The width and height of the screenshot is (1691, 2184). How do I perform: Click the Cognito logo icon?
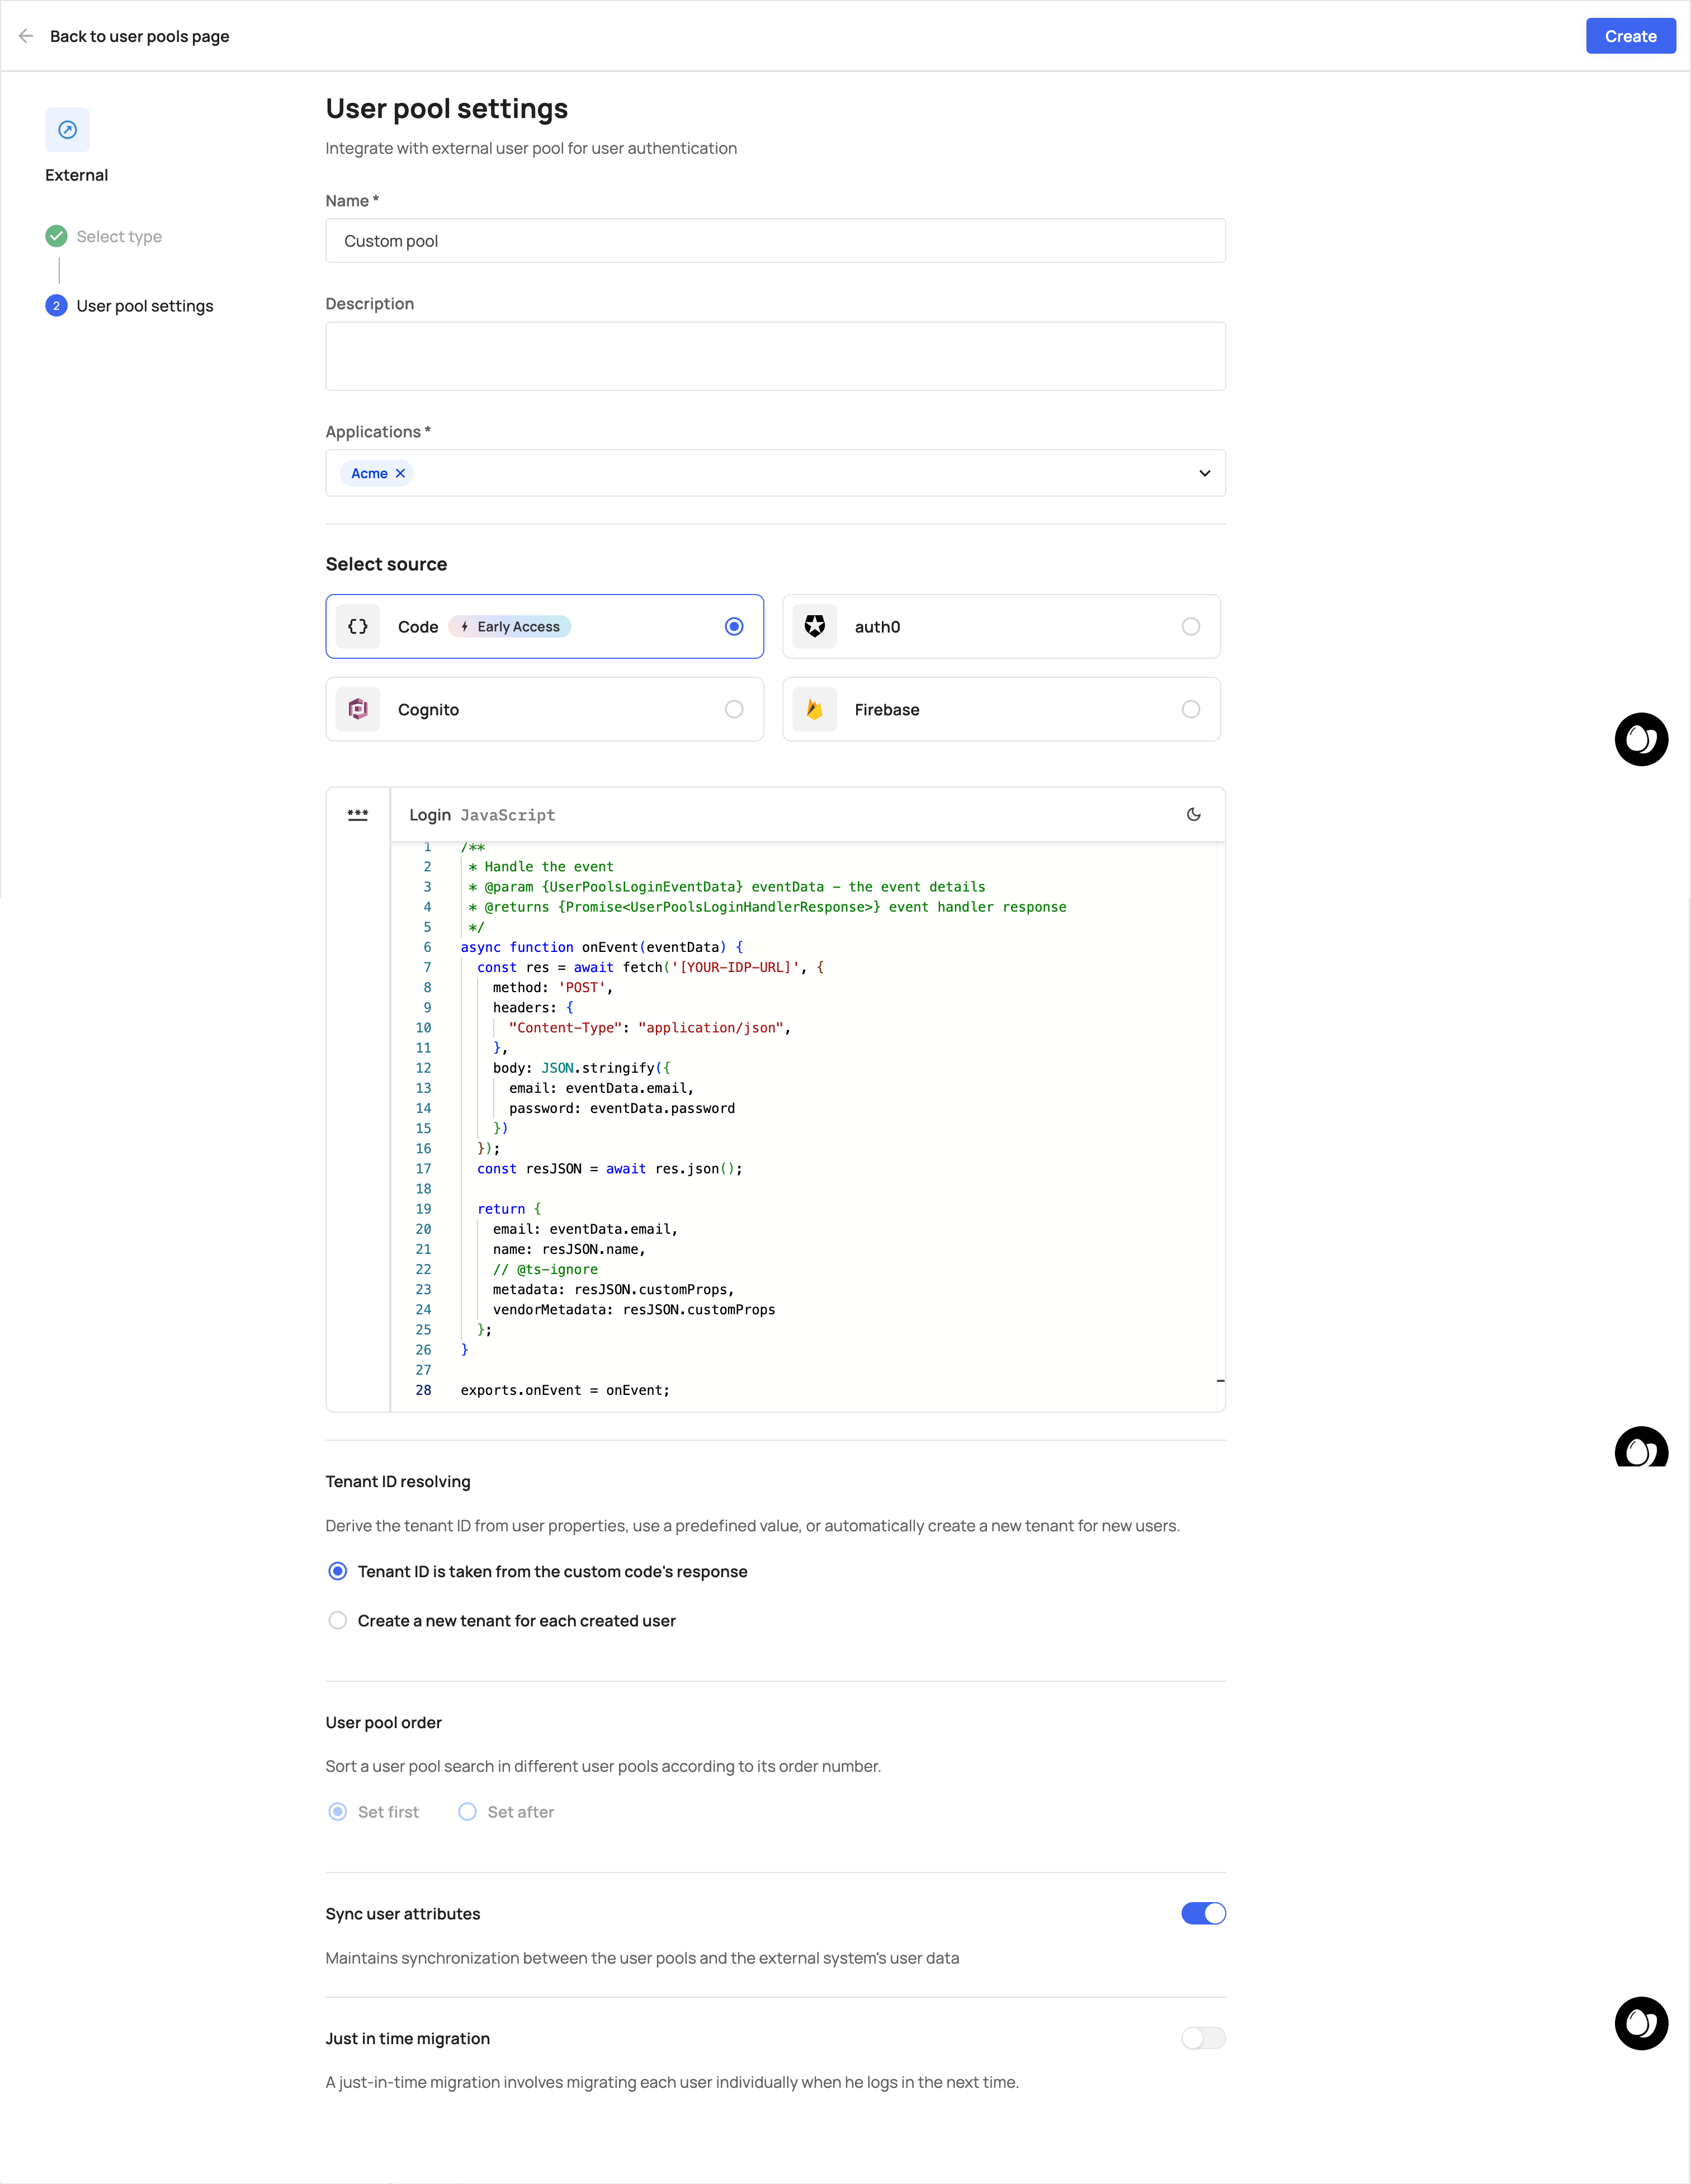358,710
